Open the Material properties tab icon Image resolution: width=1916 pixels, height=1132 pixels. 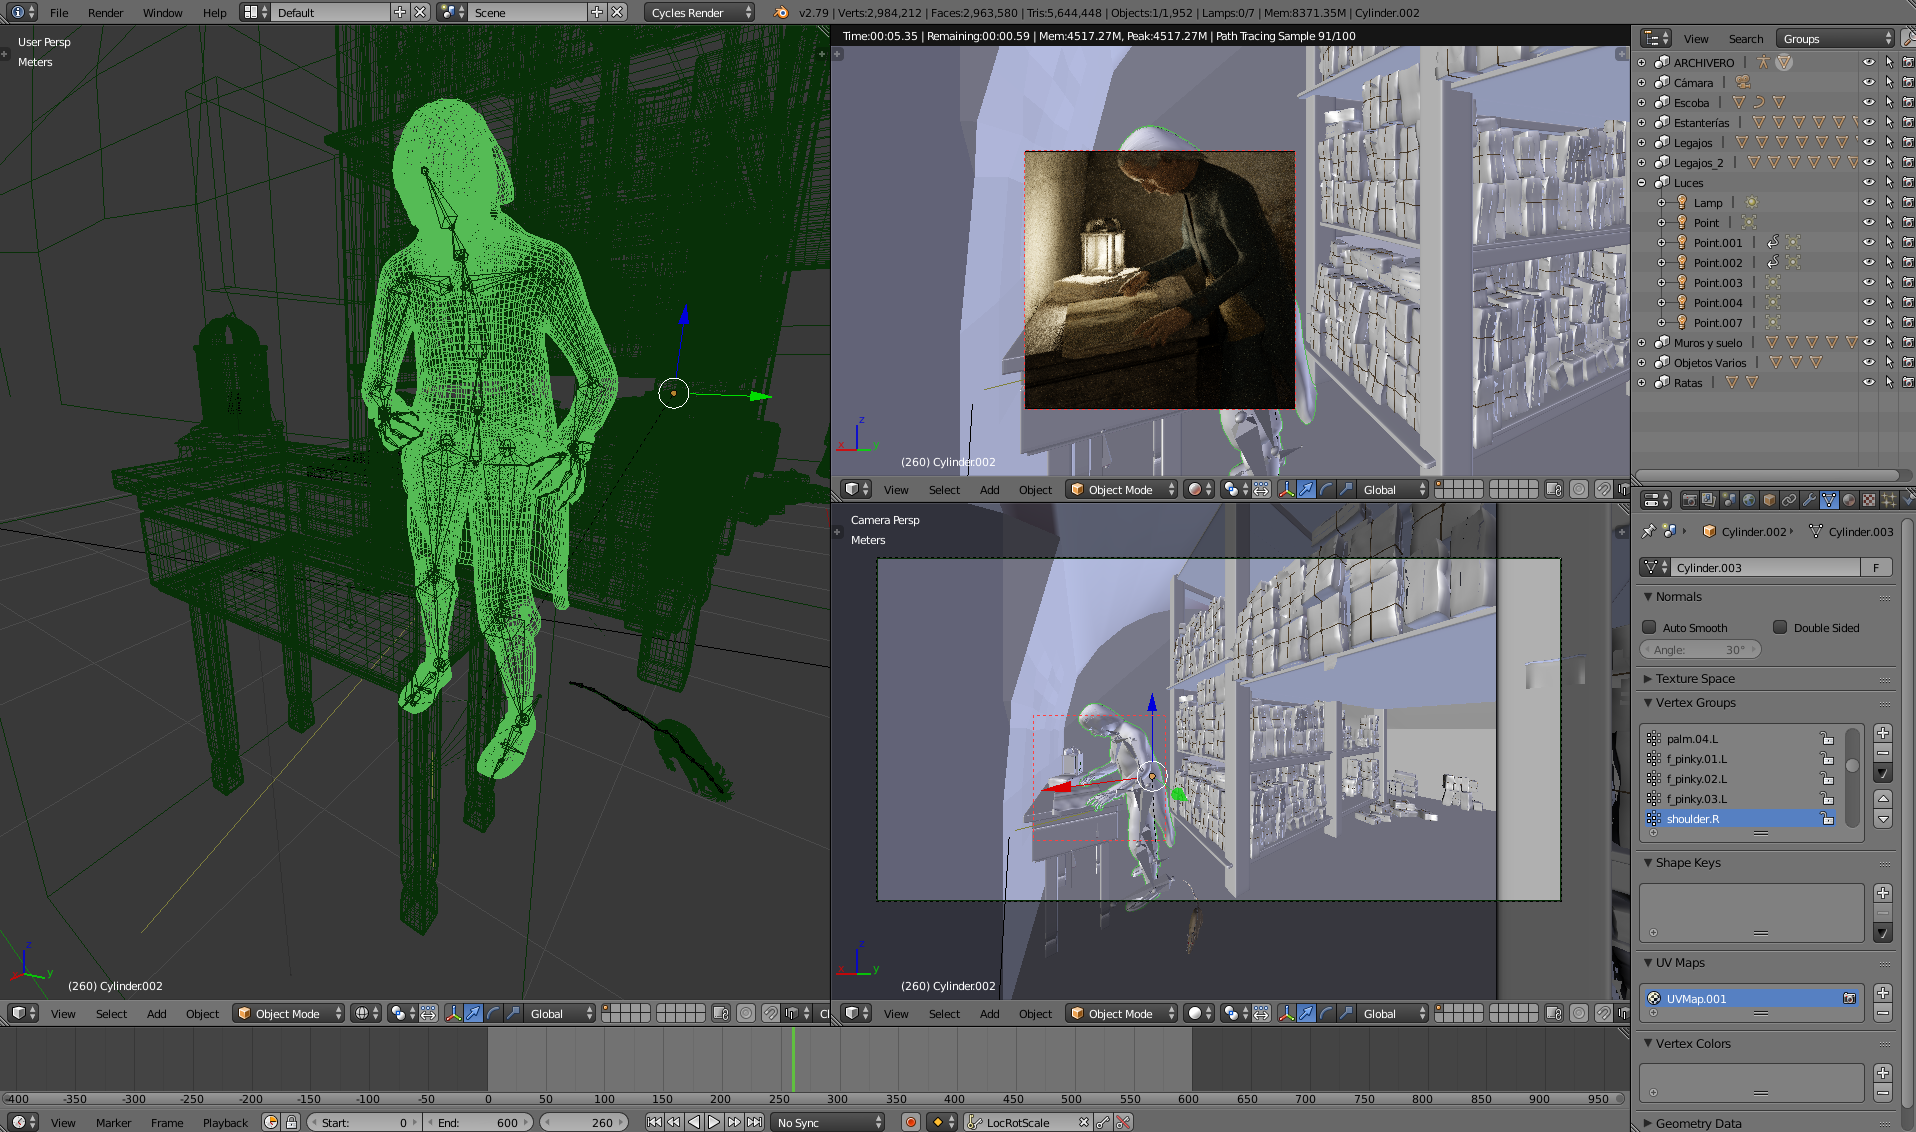pyautogui.click(x=1849, y=500)
